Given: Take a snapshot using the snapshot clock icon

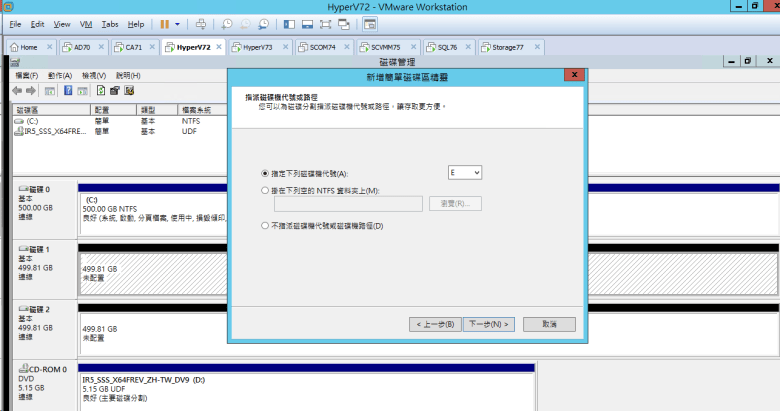Looking at the screenshot, I should click(x=228, y=23).
